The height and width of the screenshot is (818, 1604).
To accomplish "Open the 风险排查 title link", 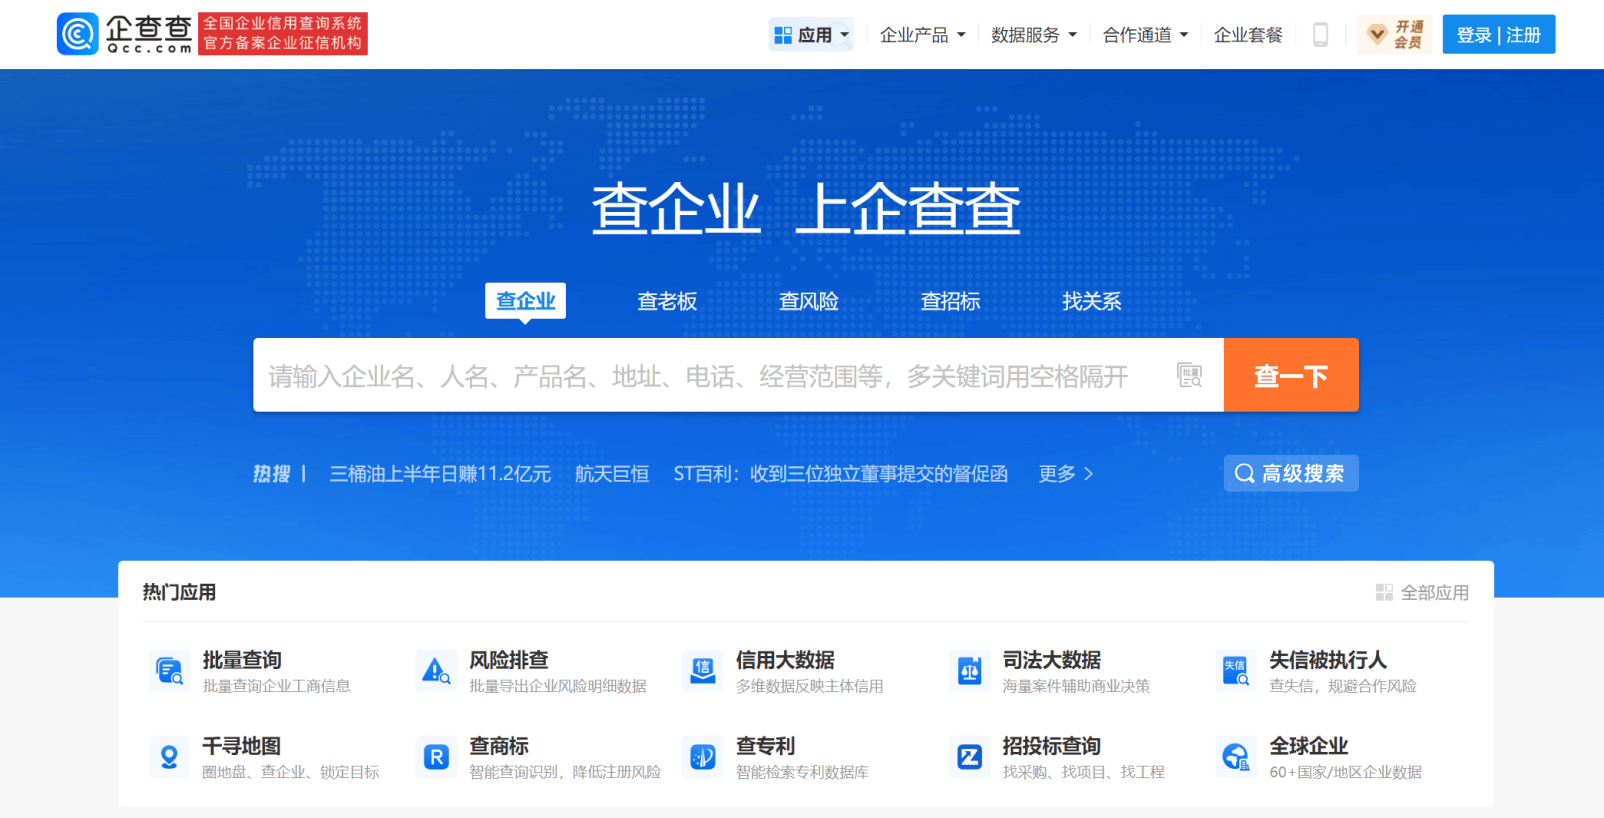I will click(x=509, y=660).
